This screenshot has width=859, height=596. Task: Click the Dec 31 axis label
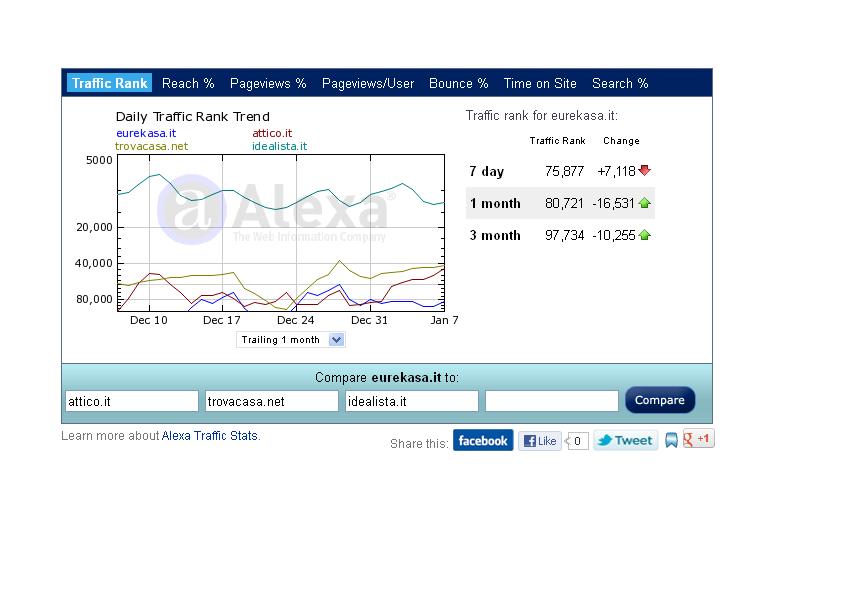(369, 320)
